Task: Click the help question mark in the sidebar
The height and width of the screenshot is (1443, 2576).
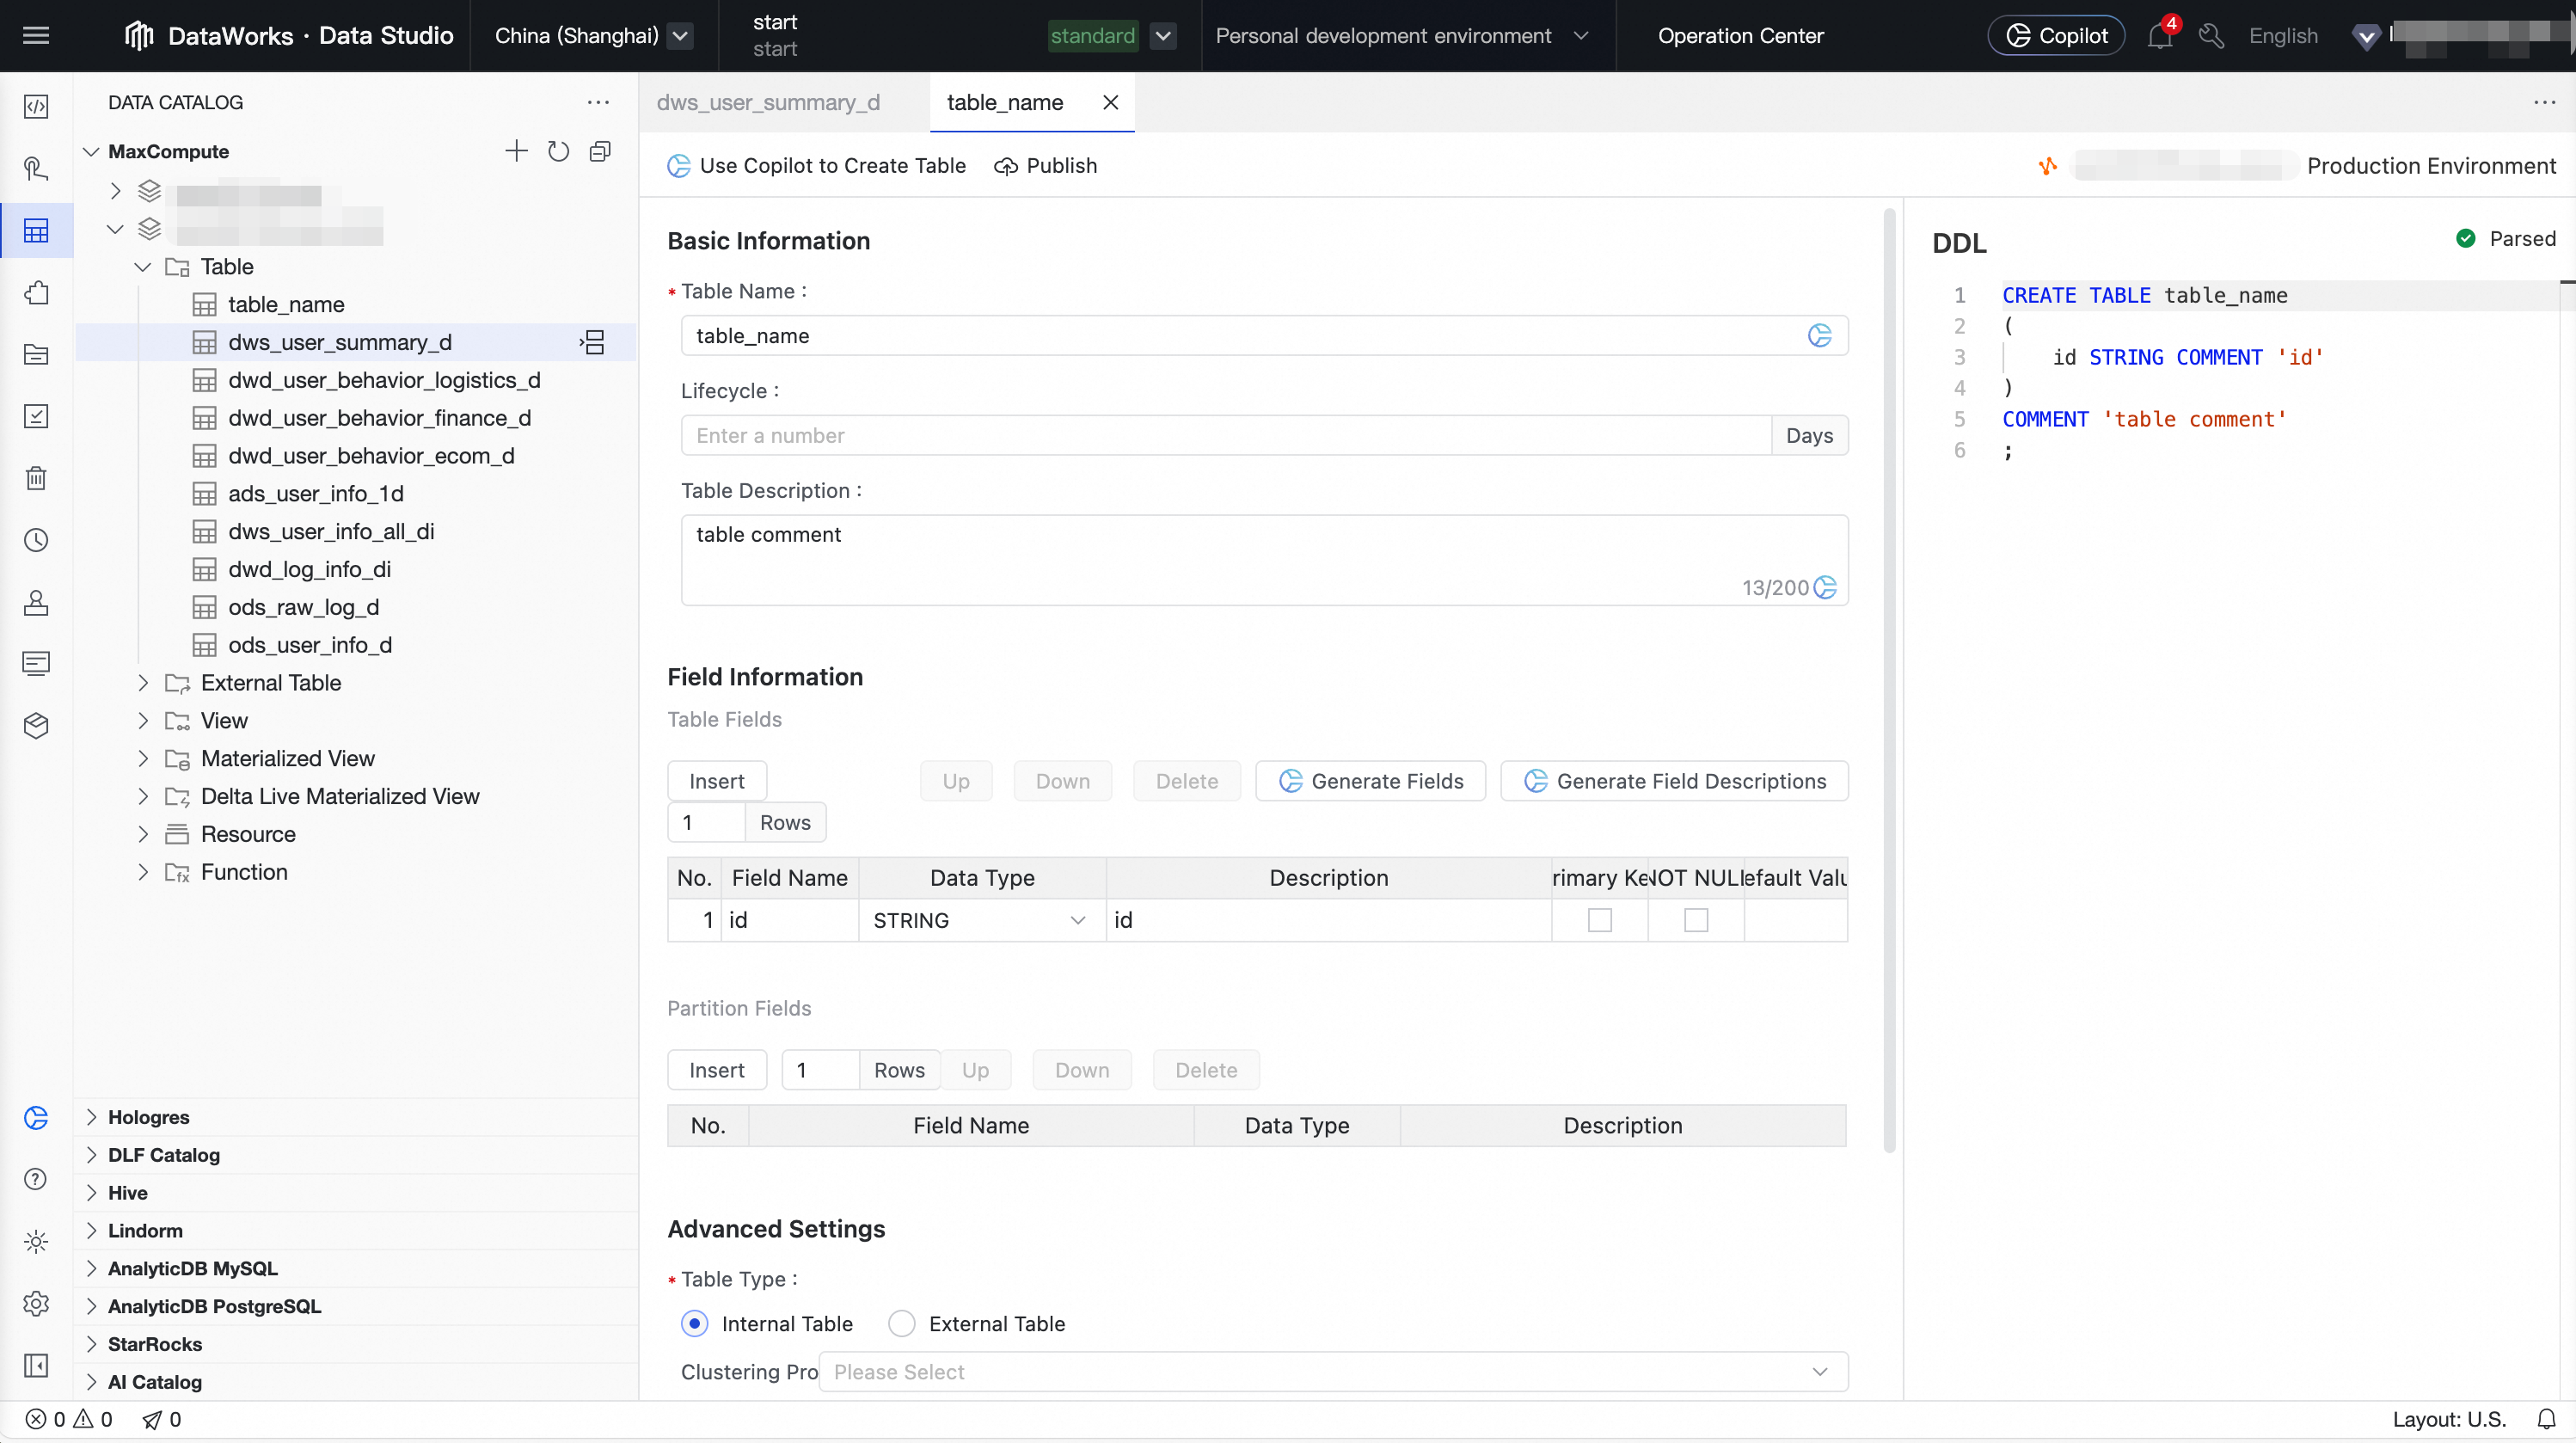Action: coord(36,1179)
